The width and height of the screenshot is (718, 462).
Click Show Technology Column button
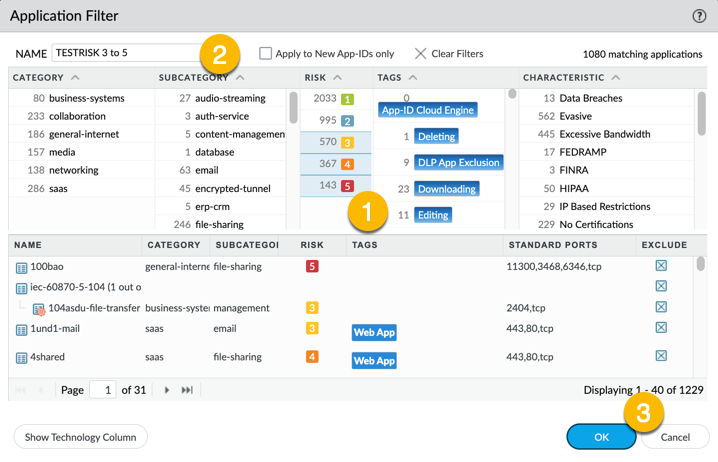tap(81, 436)
